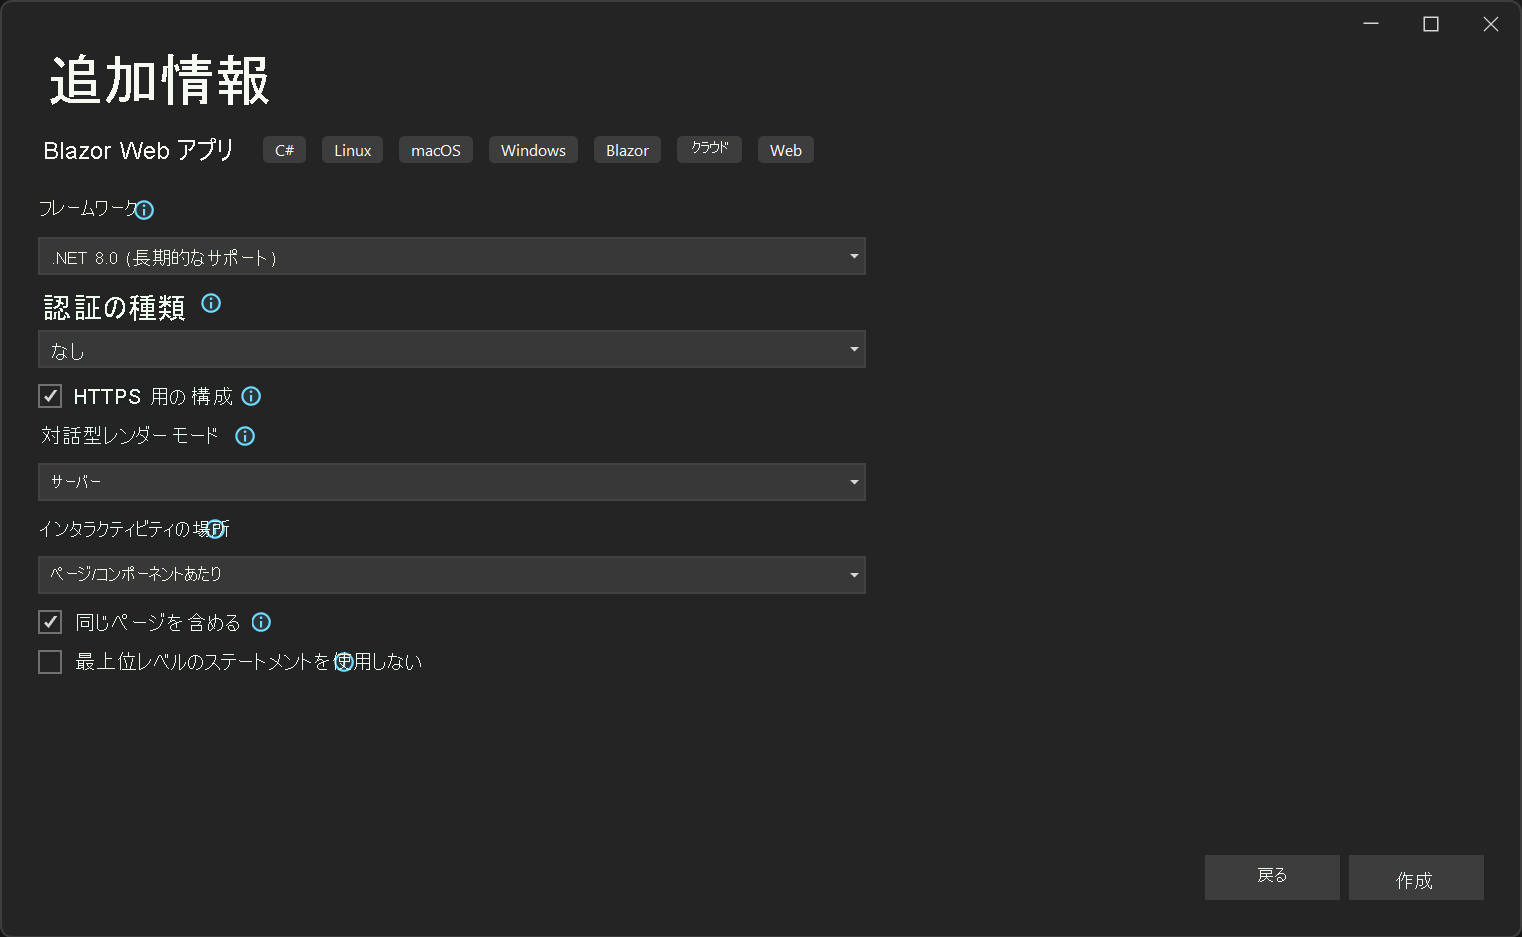Click the 作成 button

click(1416, 877)
